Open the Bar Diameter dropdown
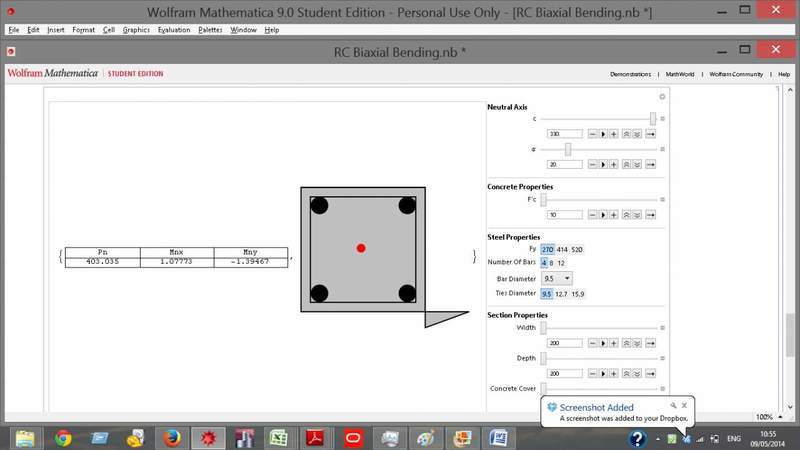The image size is (800, 450). (557, 278)
